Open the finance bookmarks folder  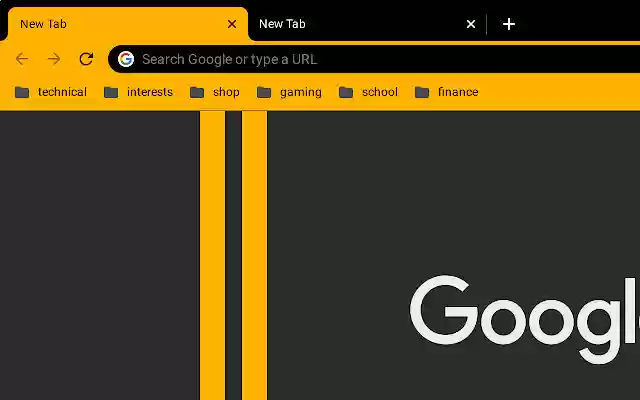coord(447,92)
